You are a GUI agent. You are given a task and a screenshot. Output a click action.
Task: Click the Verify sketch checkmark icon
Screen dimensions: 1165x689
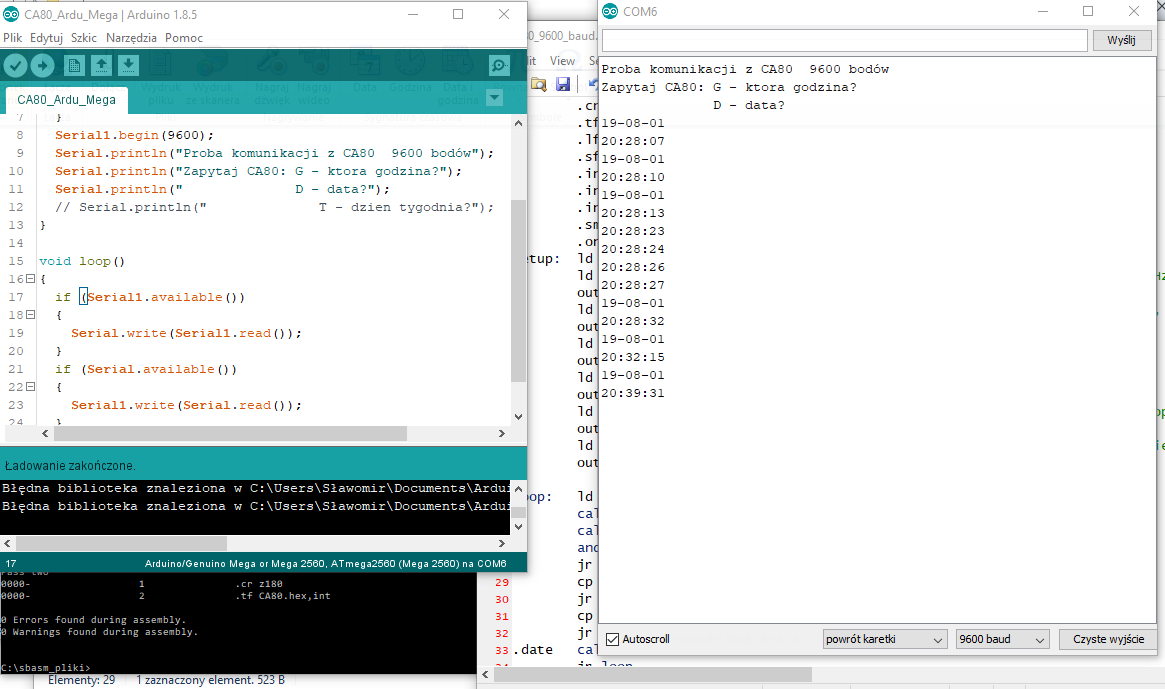[16, 66]
